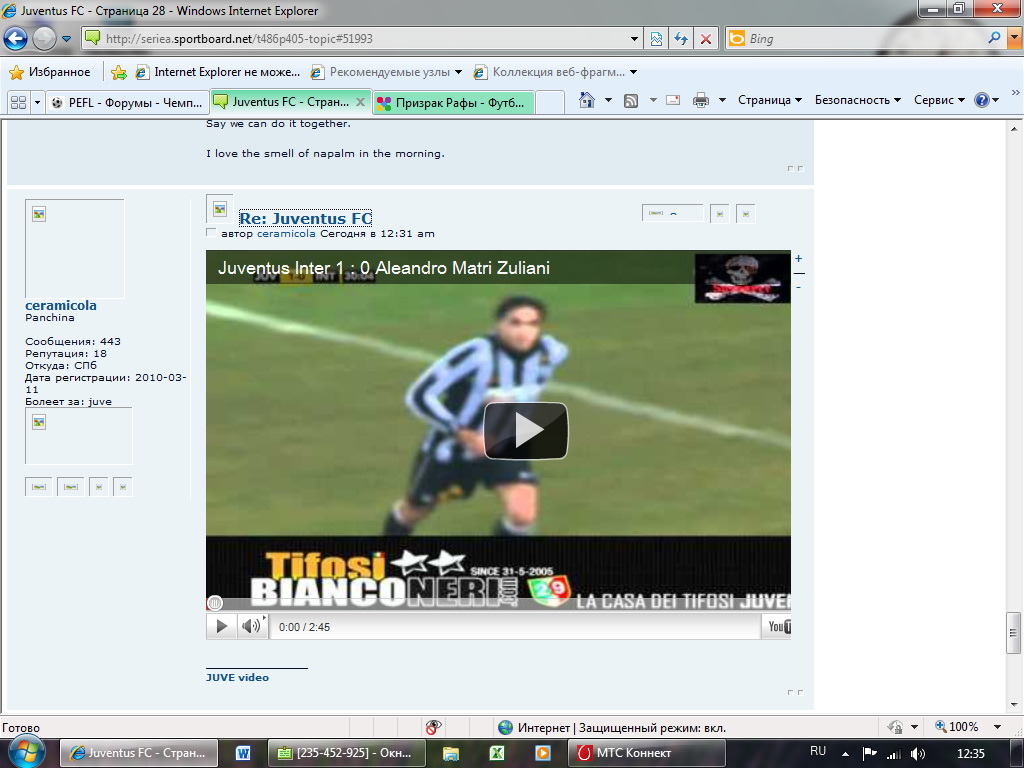Play the video with the center play button
The height and width of the screenshot is (768, 1024).
526,431
